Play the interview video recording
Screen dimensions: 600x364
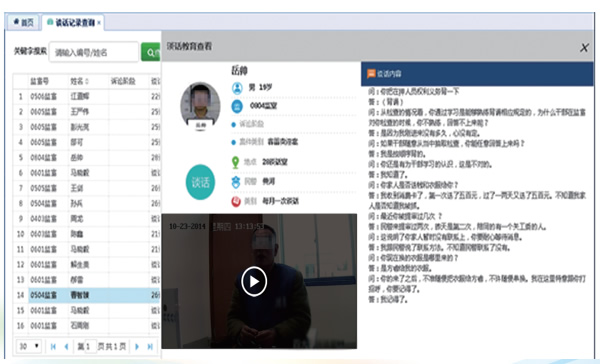(254, 282)
